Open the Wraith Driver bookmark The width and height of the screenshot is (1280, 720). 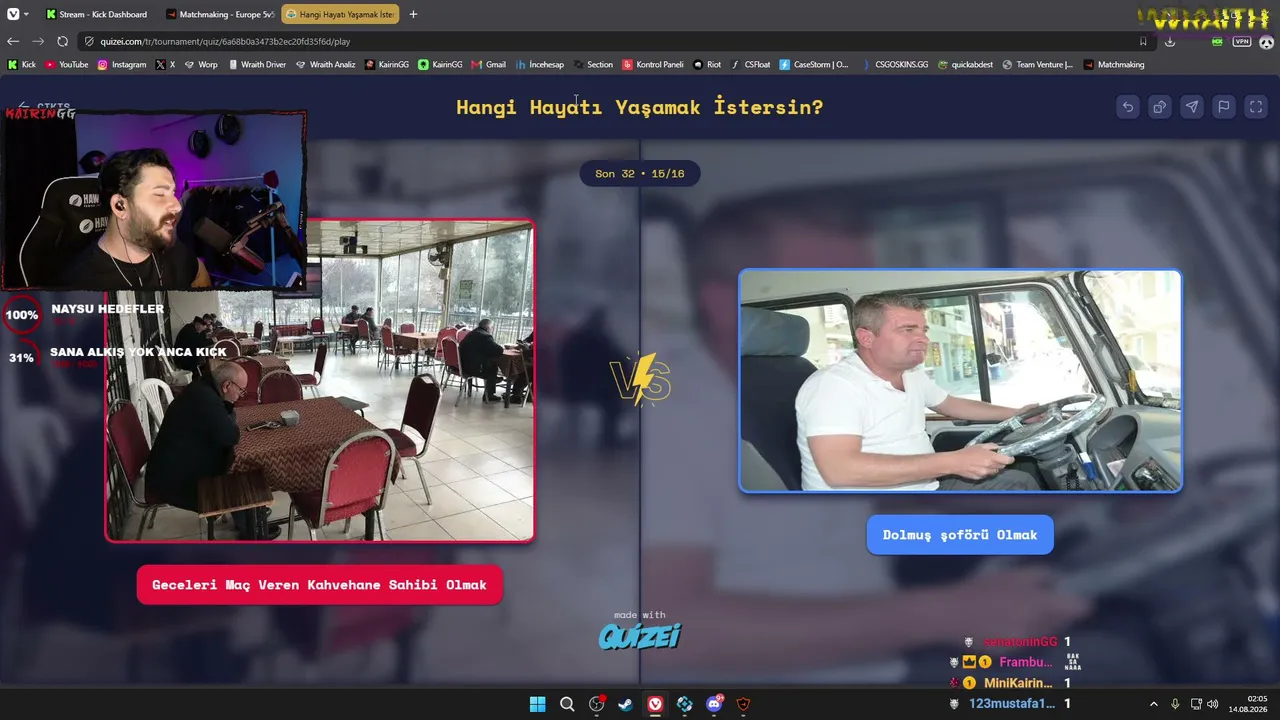tap(257, 65)
